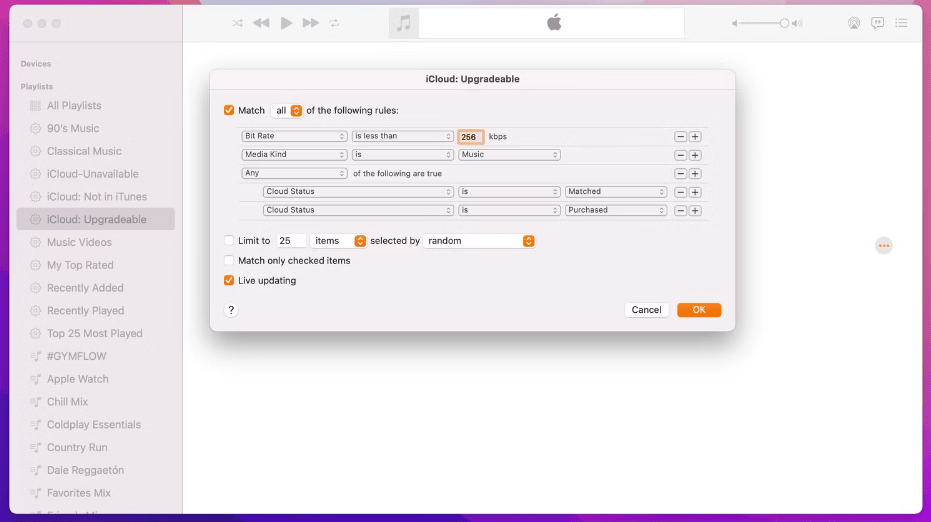Disable Live updating checkbox
931x522 pixels.
[x=229, y=280]
